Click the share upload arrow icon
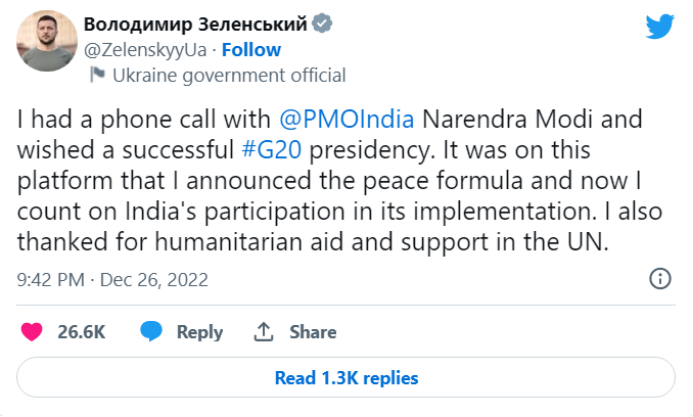Screen dimensions: 693x417 (x=264, y=332)
